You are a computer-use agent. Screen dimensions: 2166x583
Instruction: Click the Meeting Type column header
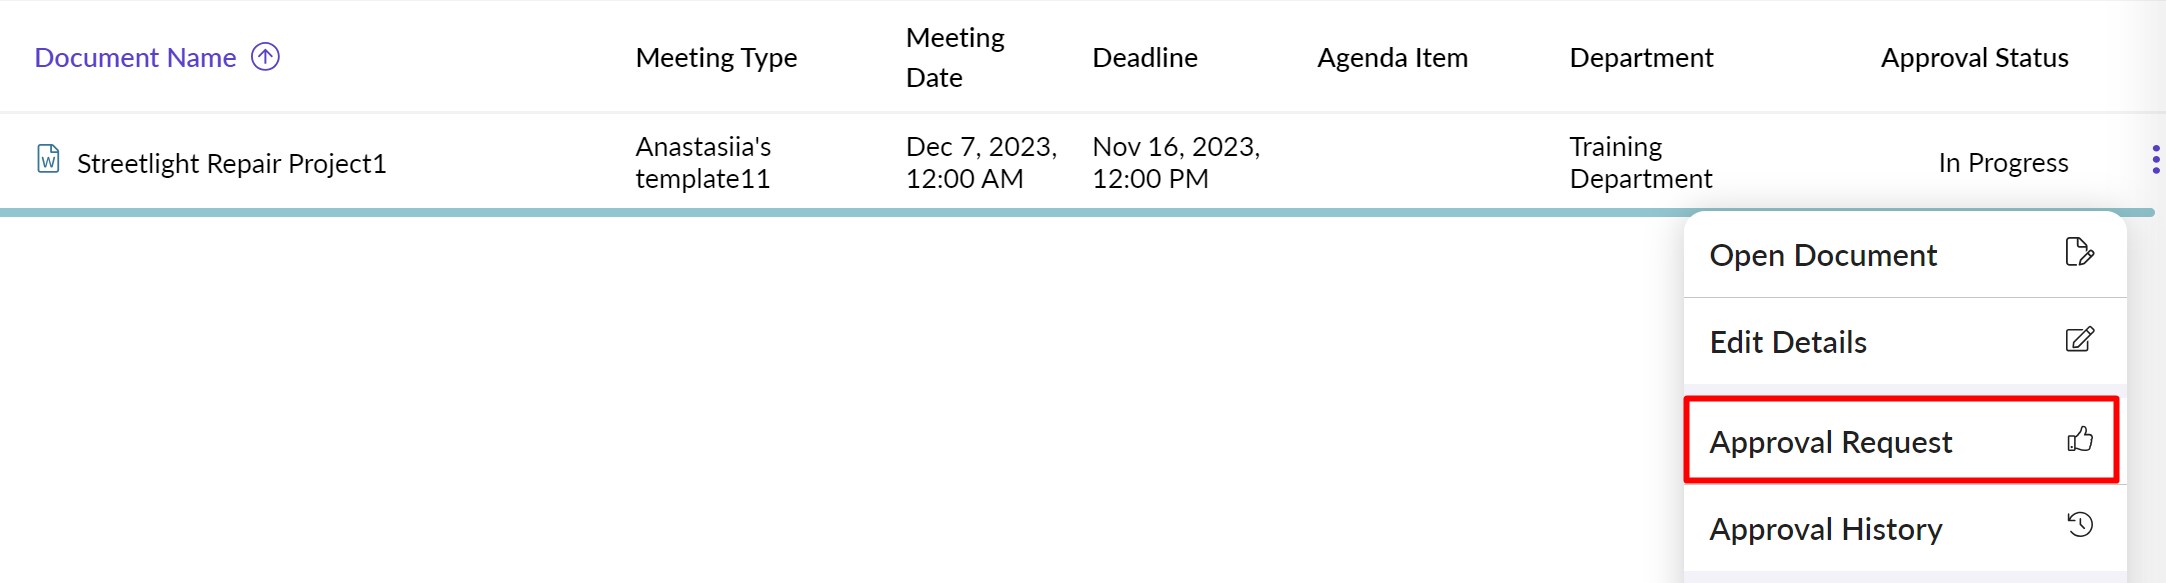pyautogui.click(x=716, y=58)
